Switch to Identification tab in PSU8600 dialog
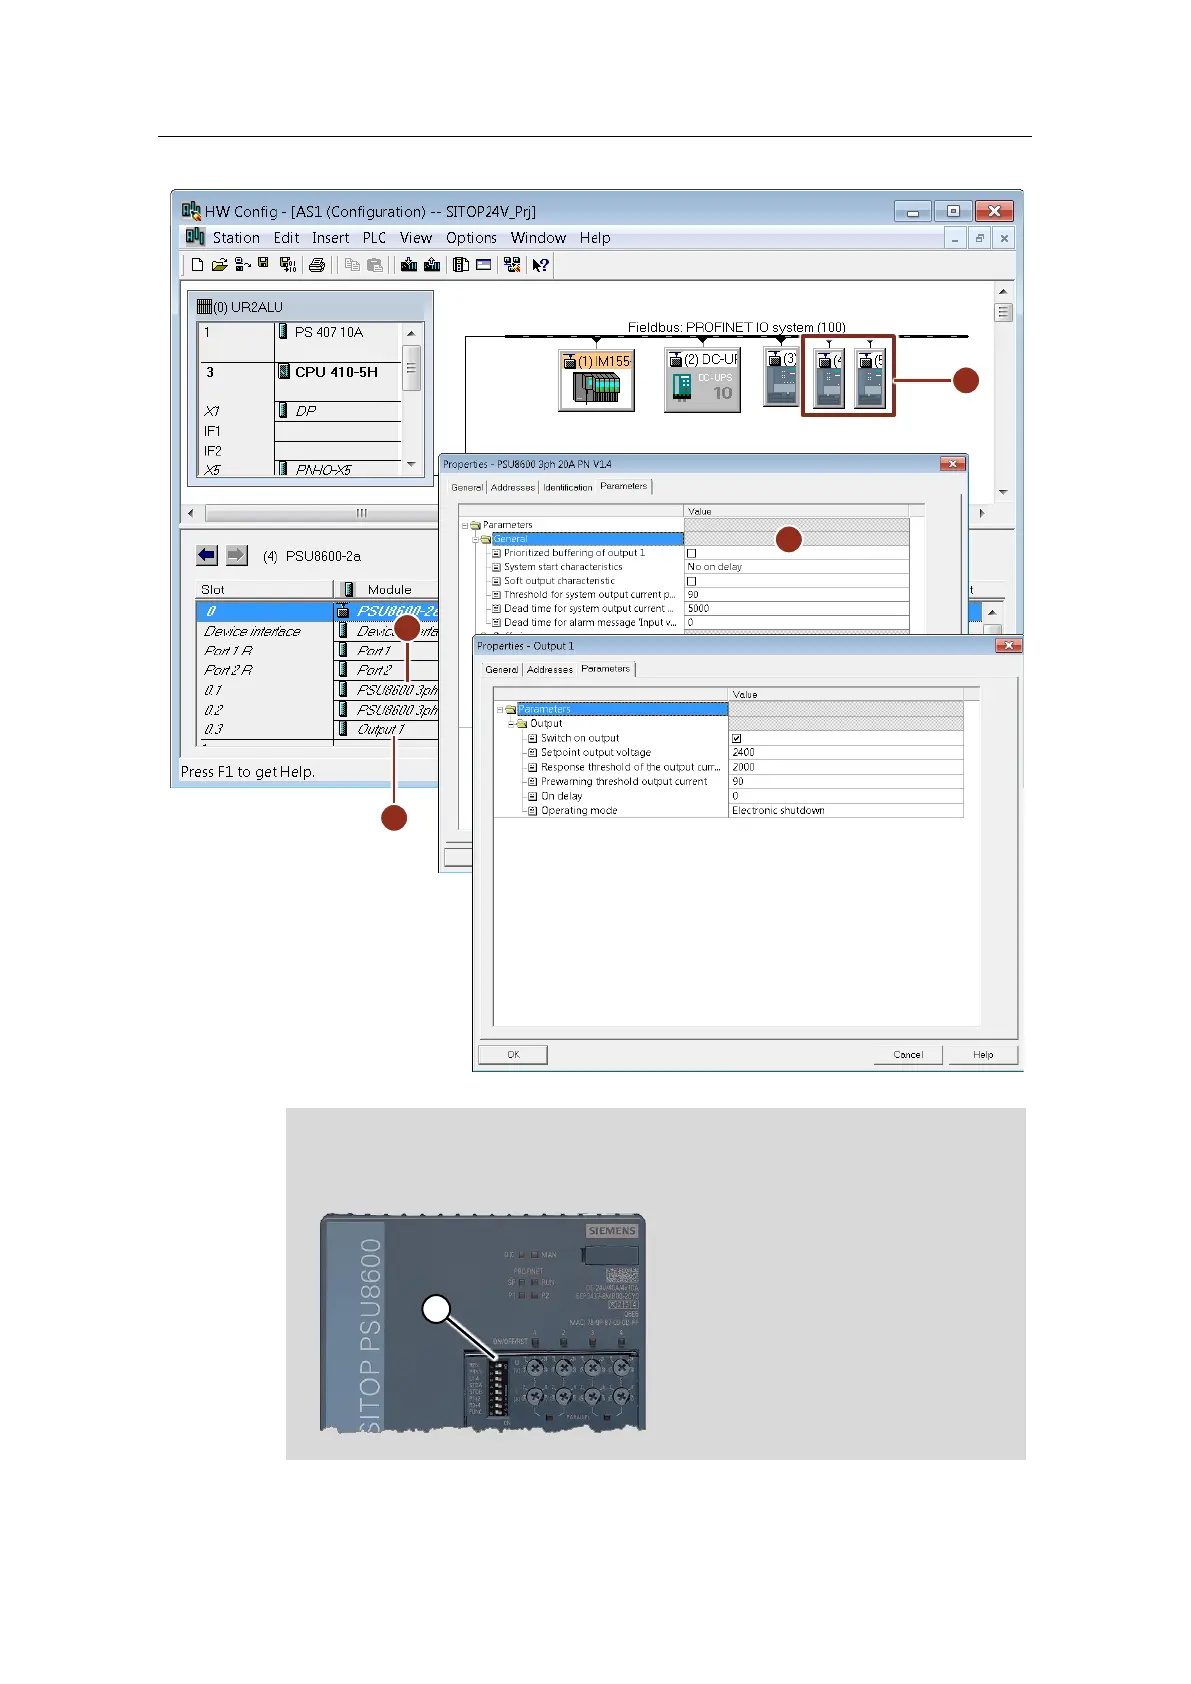This screenshot has height=1684, width=1191. (x=567, y=487)
